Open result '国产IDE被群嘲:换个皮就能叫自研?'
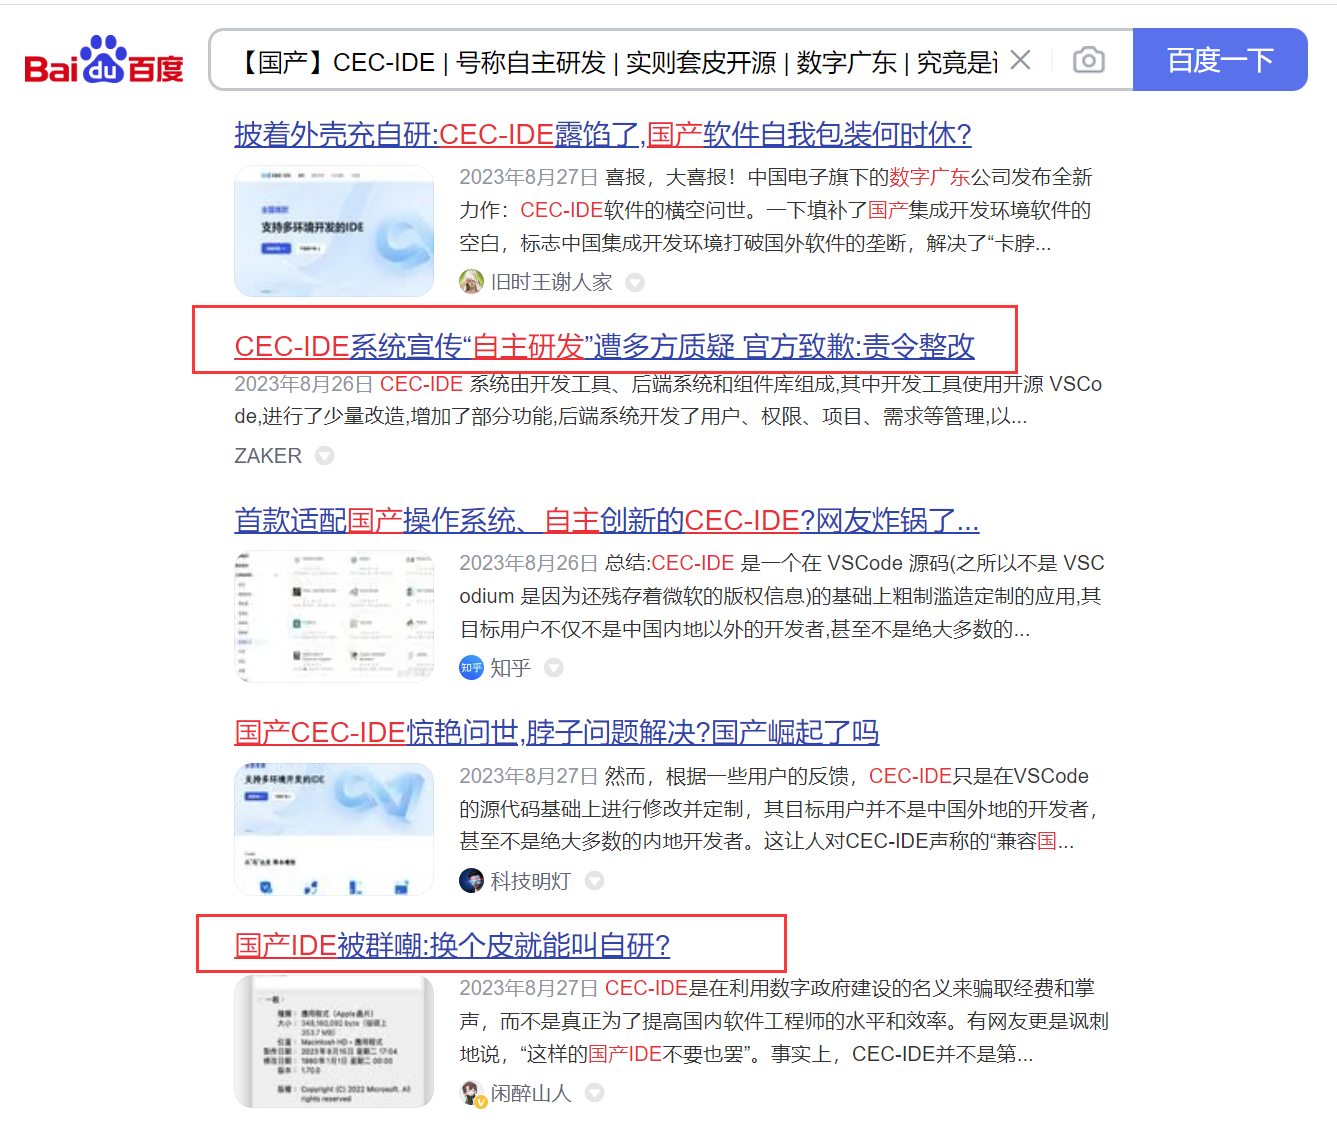 [452, 945]
